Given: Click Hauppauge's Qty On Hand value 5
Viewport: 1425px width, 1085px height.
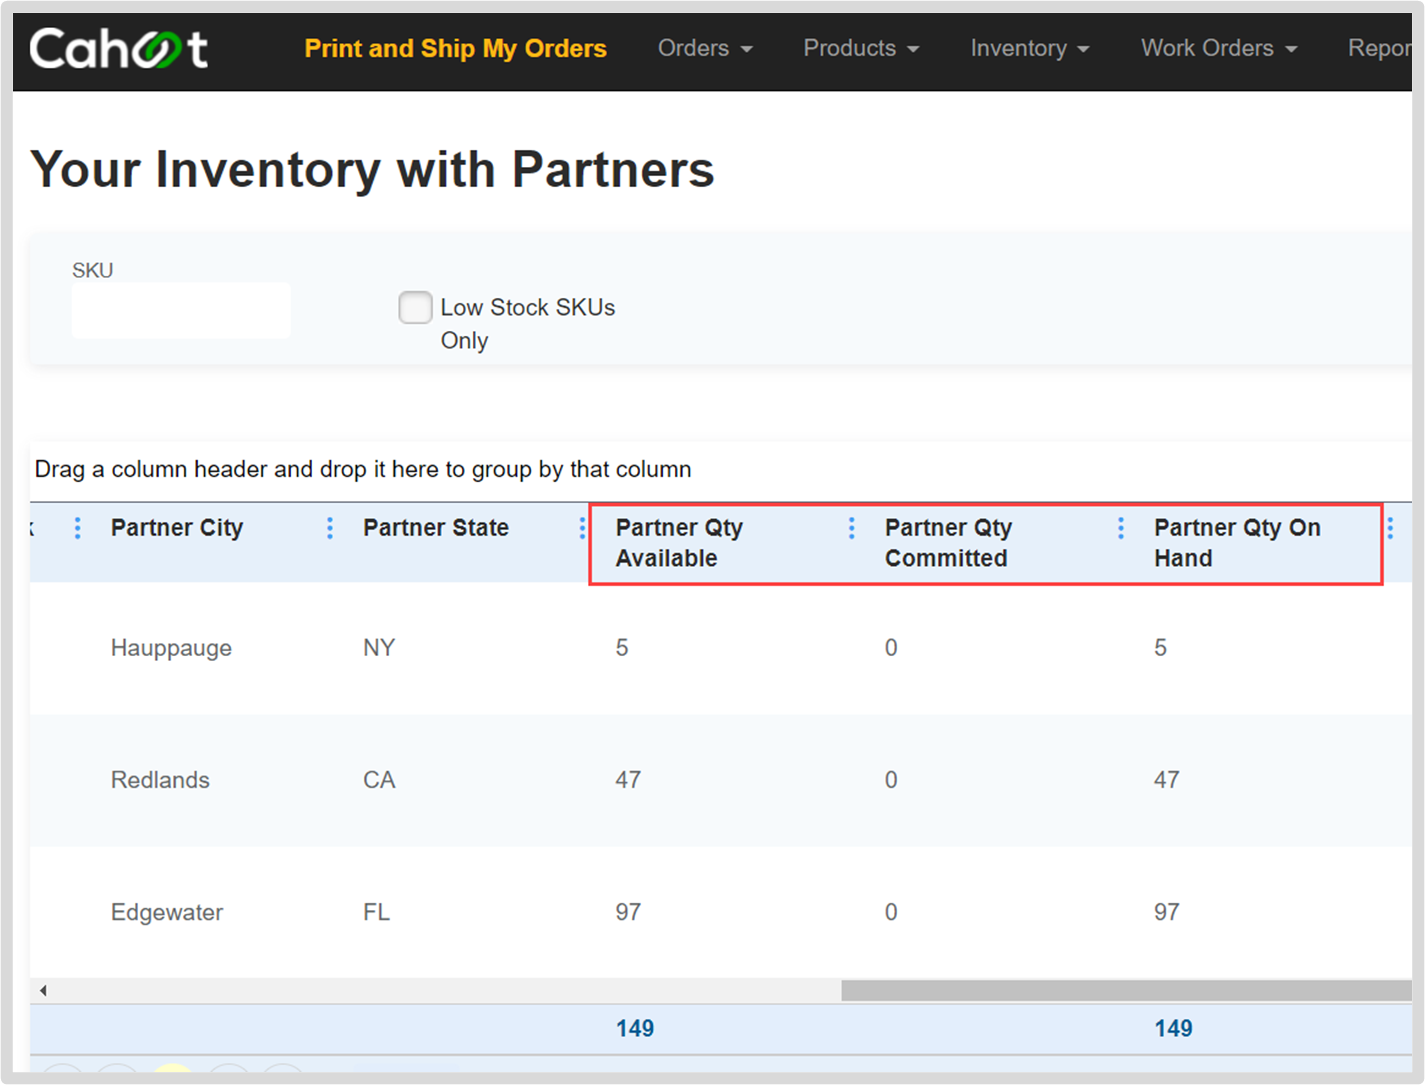Looking at the screenshot, I should tap(1160, 648).
